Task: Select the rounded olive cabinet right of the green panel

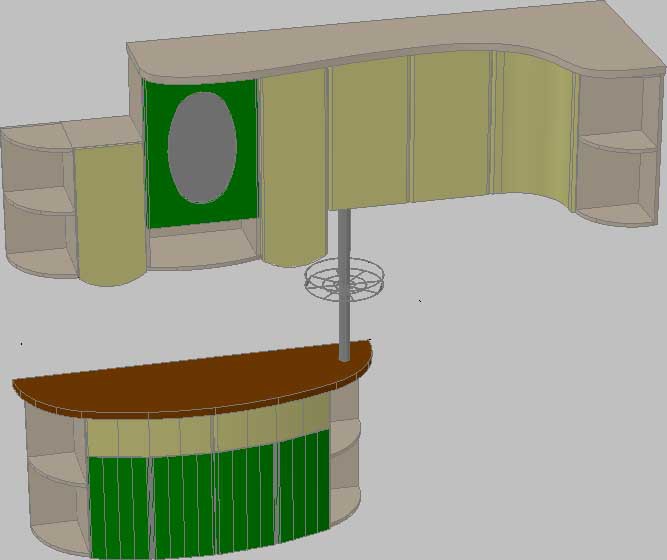Action: (x=294, y=168)
